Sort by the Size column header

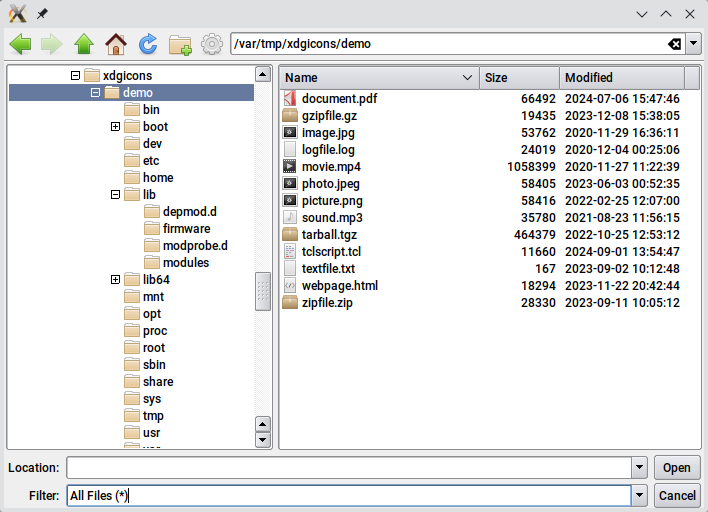[519, 78]
